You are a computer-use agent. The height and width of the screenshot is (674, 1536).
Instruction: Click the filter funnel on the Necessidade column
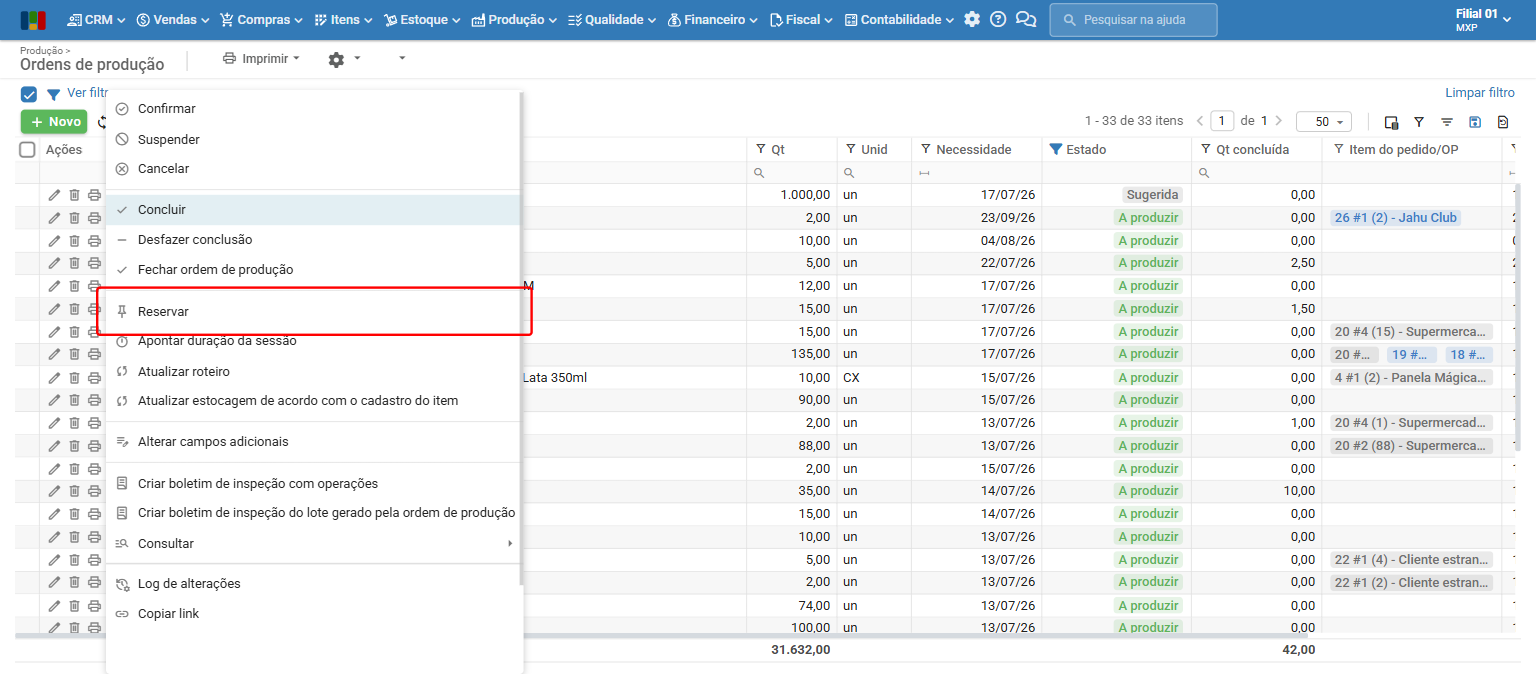[x=926, y=150]
